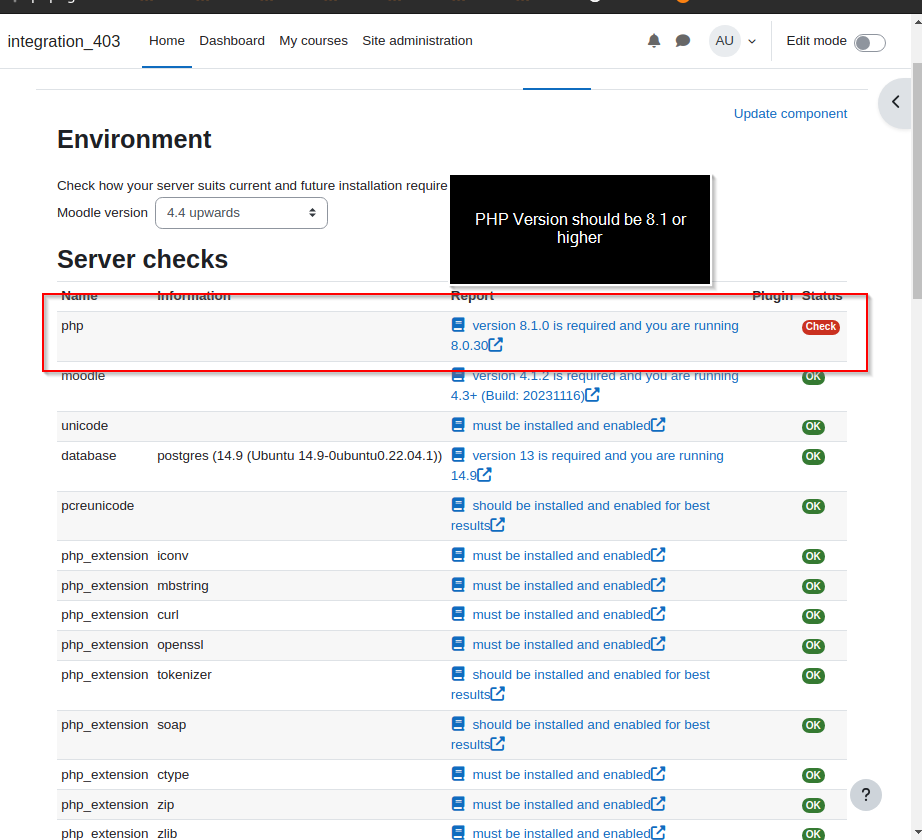Click external link icon after 14.9
Screen dimensions: 922x840
coord(484,474)
